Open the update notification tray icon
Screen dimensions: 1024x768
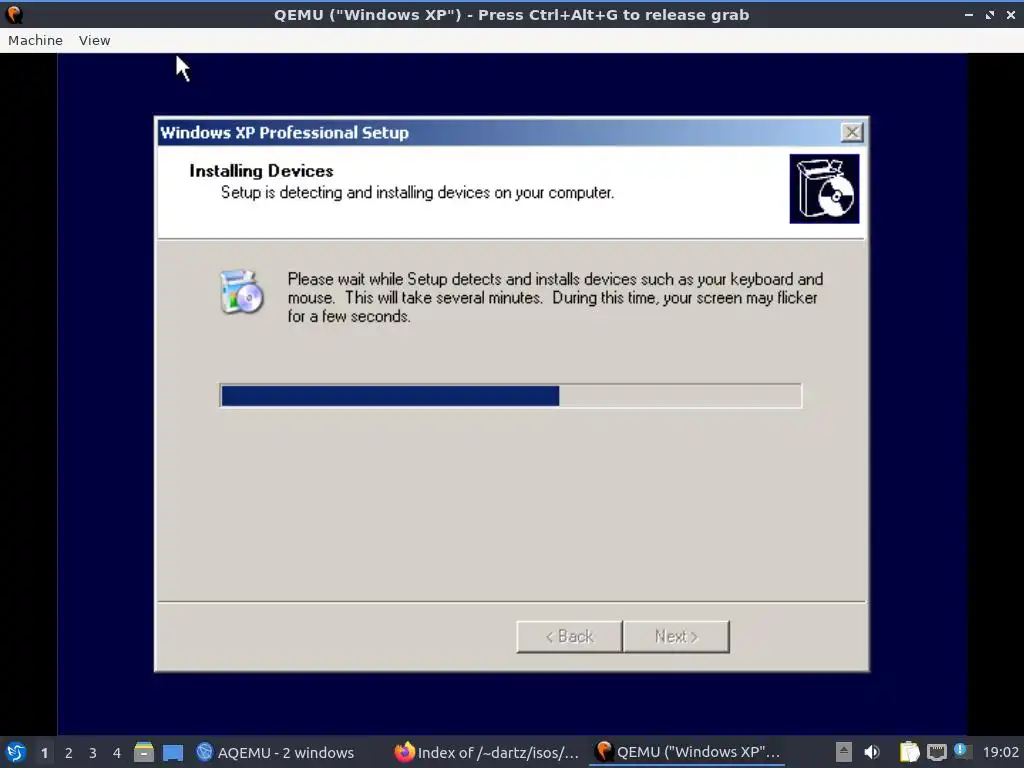tap(961, 751)
